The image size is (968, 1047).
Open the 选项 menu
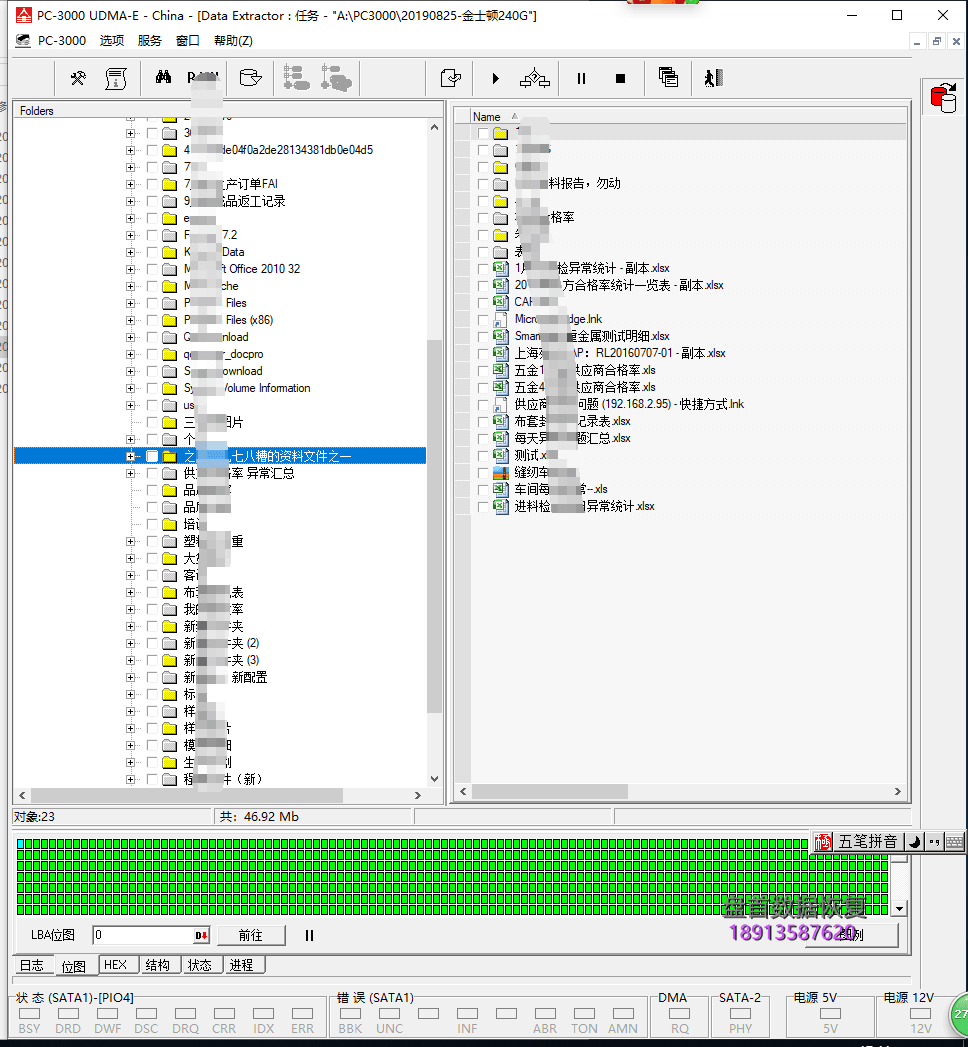click(112, 41)
